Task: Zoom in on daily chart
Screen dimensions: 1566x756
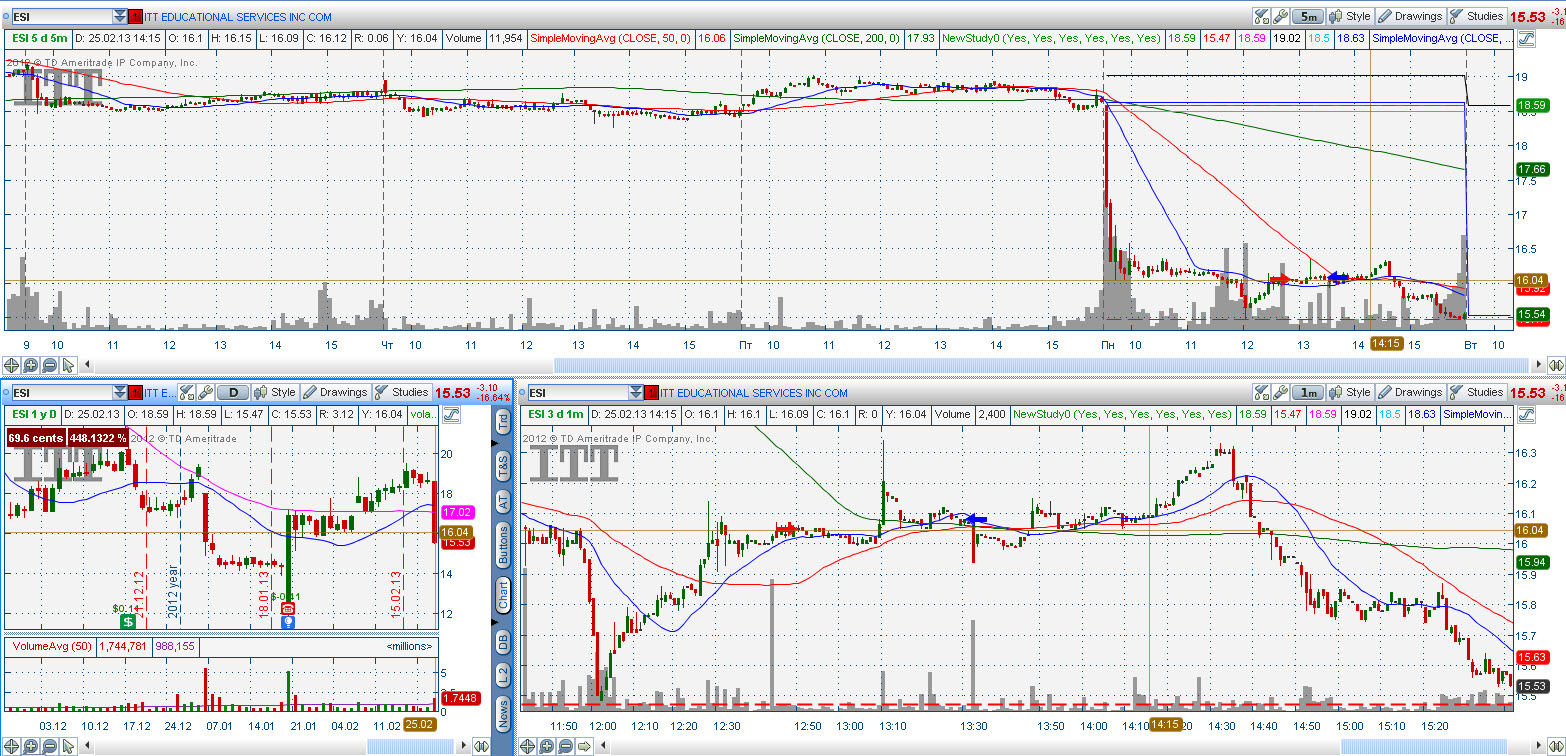Action: pos(30,745)
